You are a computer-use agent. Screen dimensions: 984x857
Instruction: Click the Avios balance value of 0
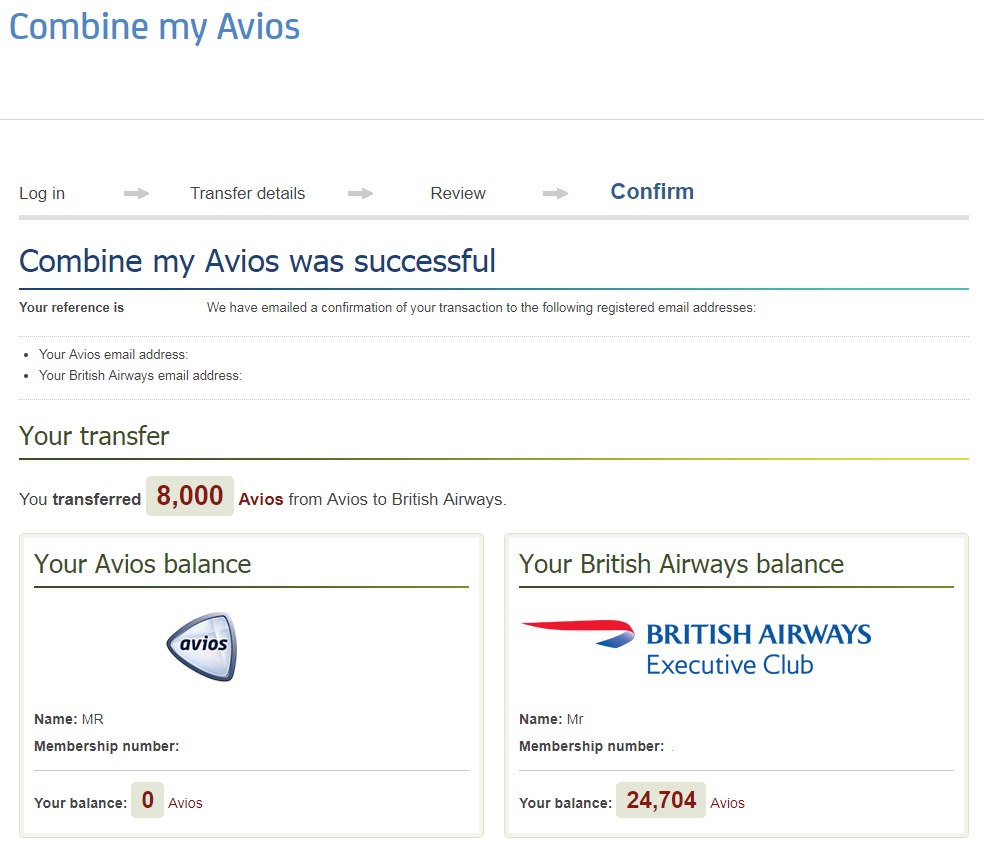click(147, 800)
